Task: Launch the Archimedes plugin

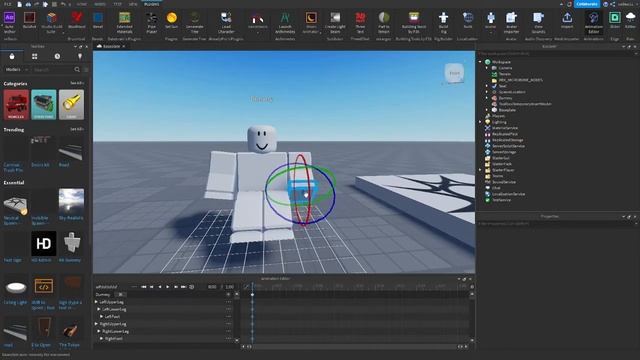Action: coord(285,22)
